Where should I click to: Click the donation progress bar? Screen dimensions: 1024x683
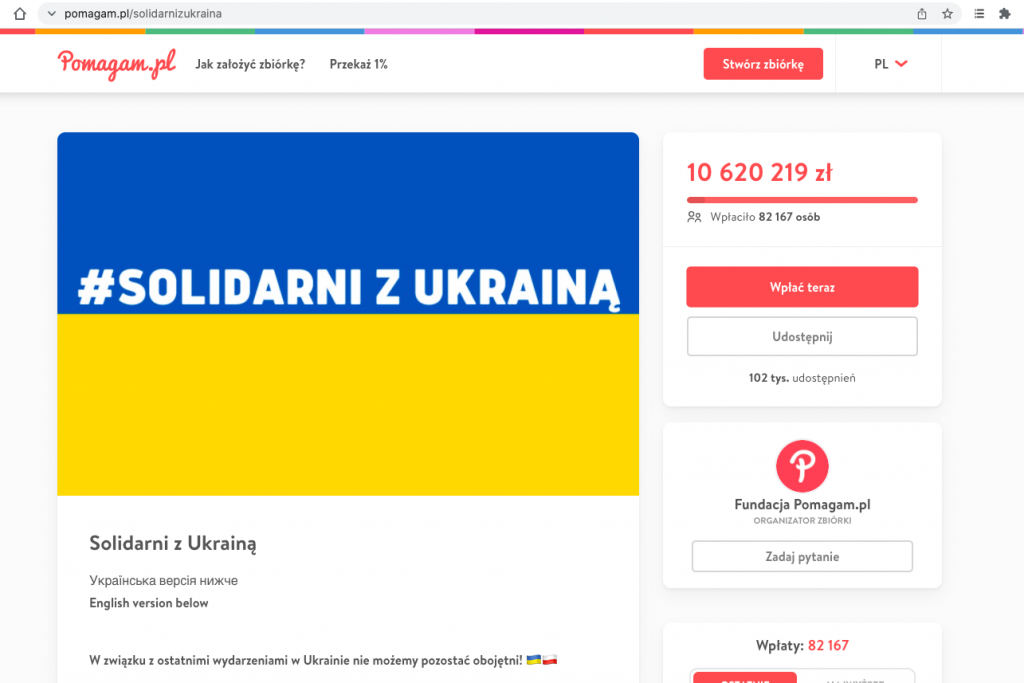pyautogui.click(x=802, y=200)
